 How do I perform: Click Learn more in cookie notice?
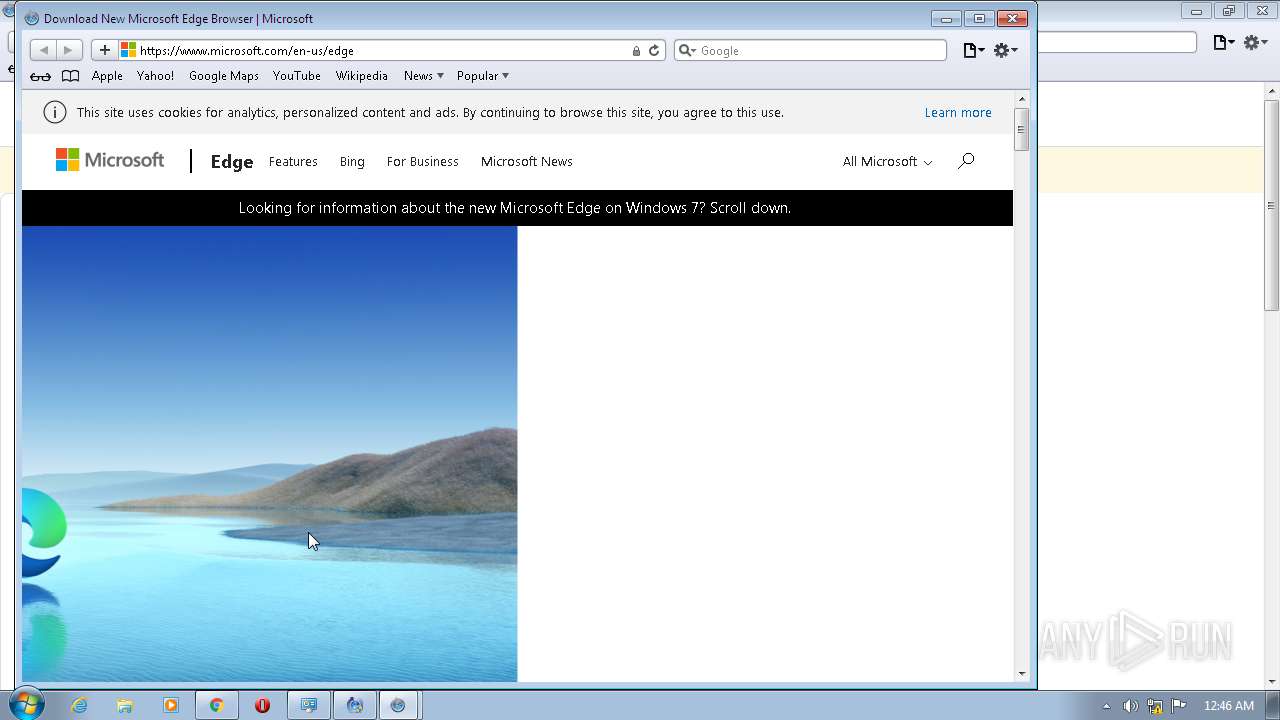coord(958,112)
